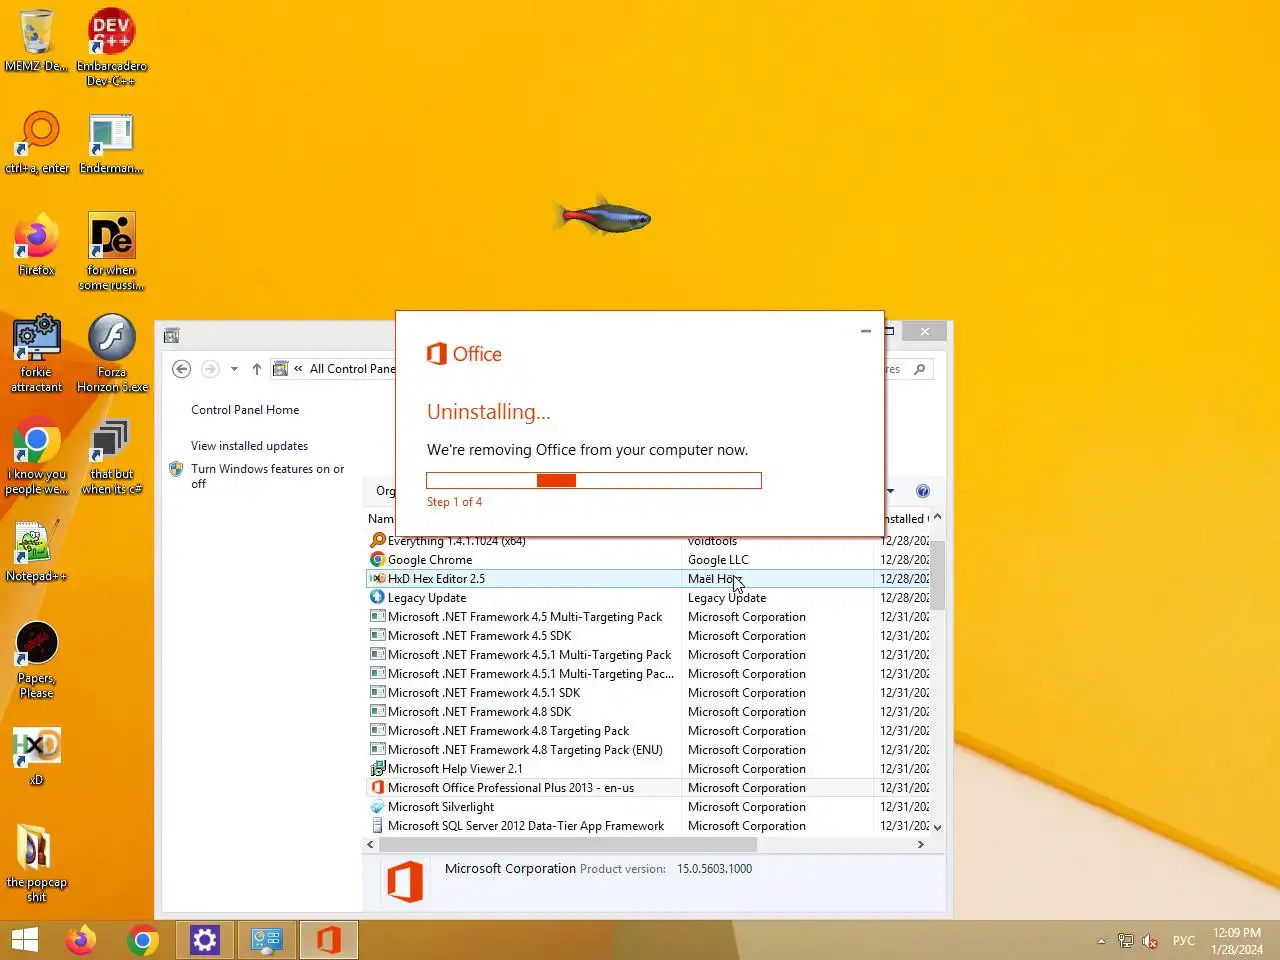This screenshot has width=1280, height=960.
Task: Open the Programs and Features help icon
Action: point(923,491)
